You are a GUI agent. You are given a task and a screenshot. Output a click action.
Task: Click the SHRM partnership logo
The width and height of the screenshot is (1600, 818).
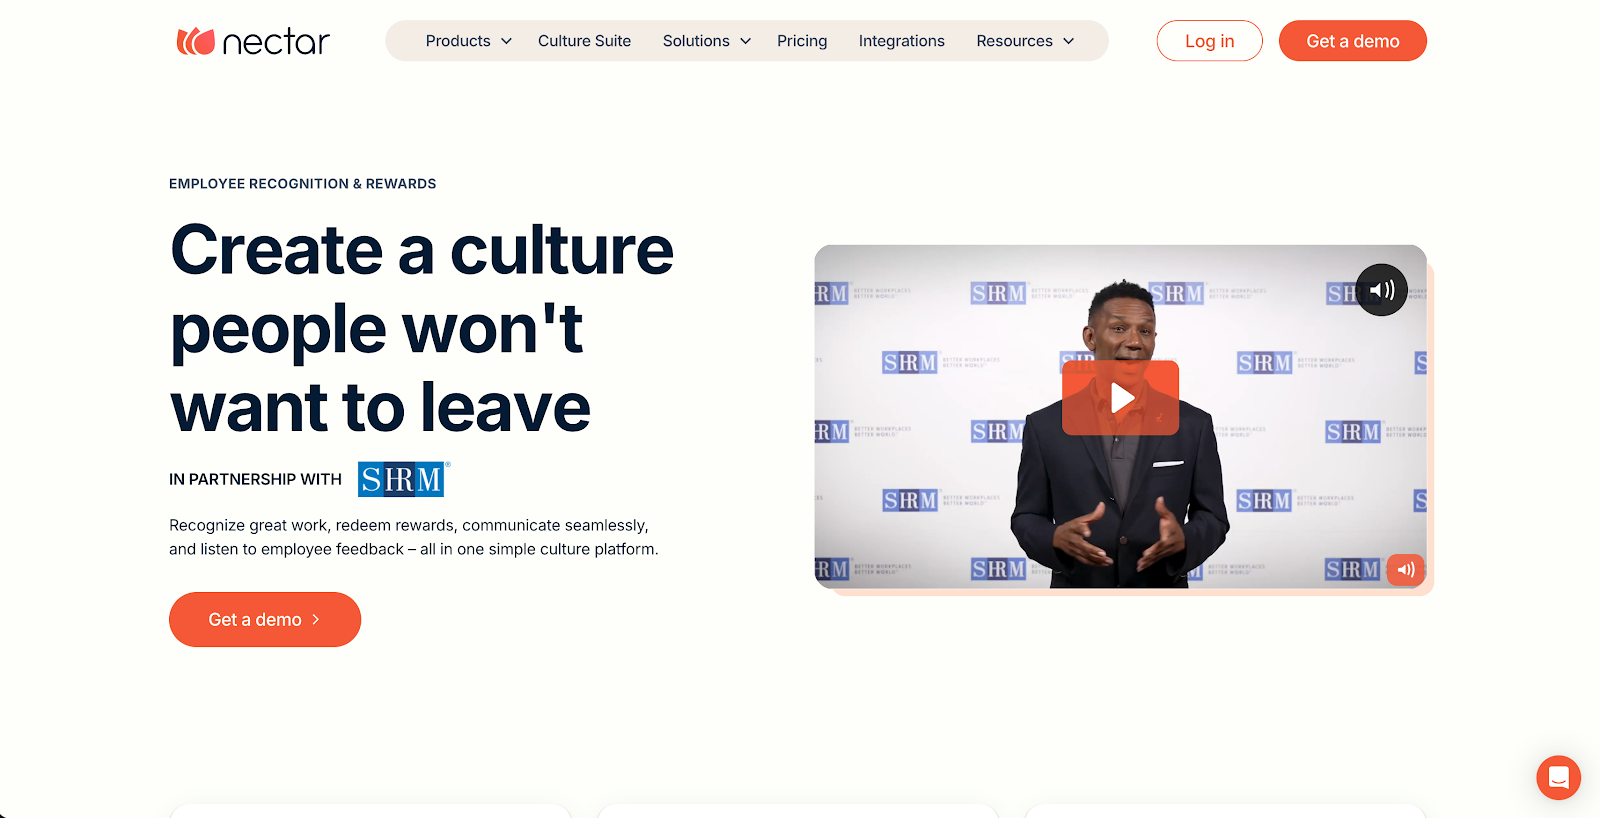[x=402, y=479]
